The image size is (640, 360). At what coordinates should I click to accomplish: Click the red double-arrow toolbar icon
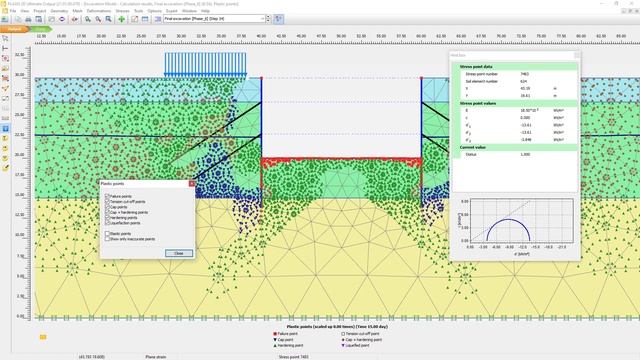(75, 19)
